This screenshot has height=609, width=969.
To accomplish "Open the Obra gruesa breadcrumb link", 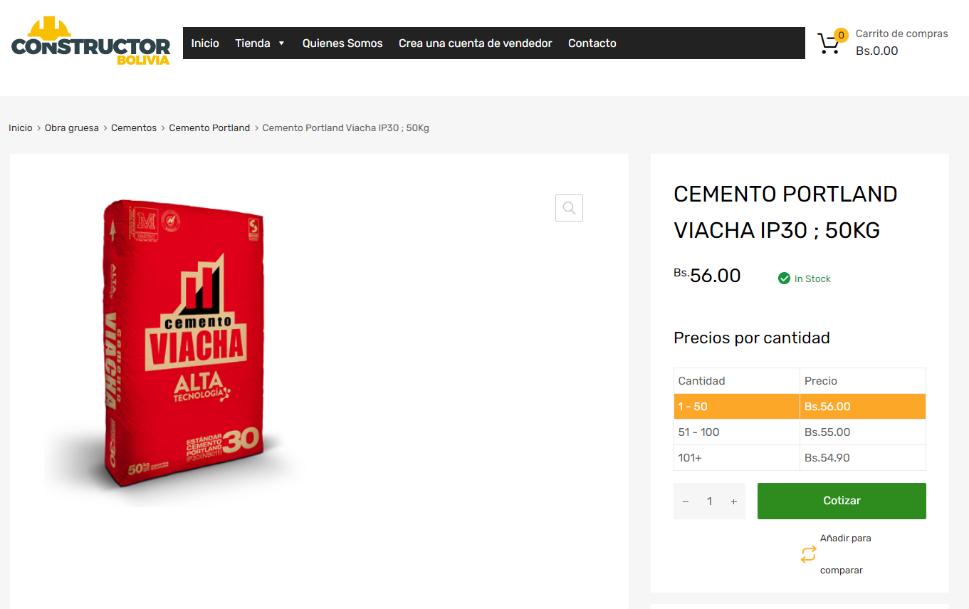I will click(x=72, y=128).
